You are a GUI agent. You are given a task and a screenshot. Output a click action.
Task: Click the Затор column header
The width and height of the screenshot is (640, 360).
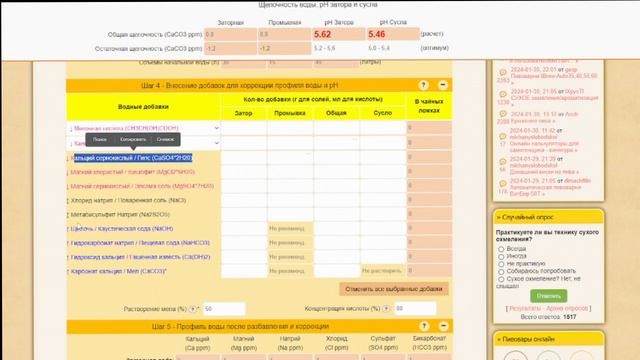(244, 113)
